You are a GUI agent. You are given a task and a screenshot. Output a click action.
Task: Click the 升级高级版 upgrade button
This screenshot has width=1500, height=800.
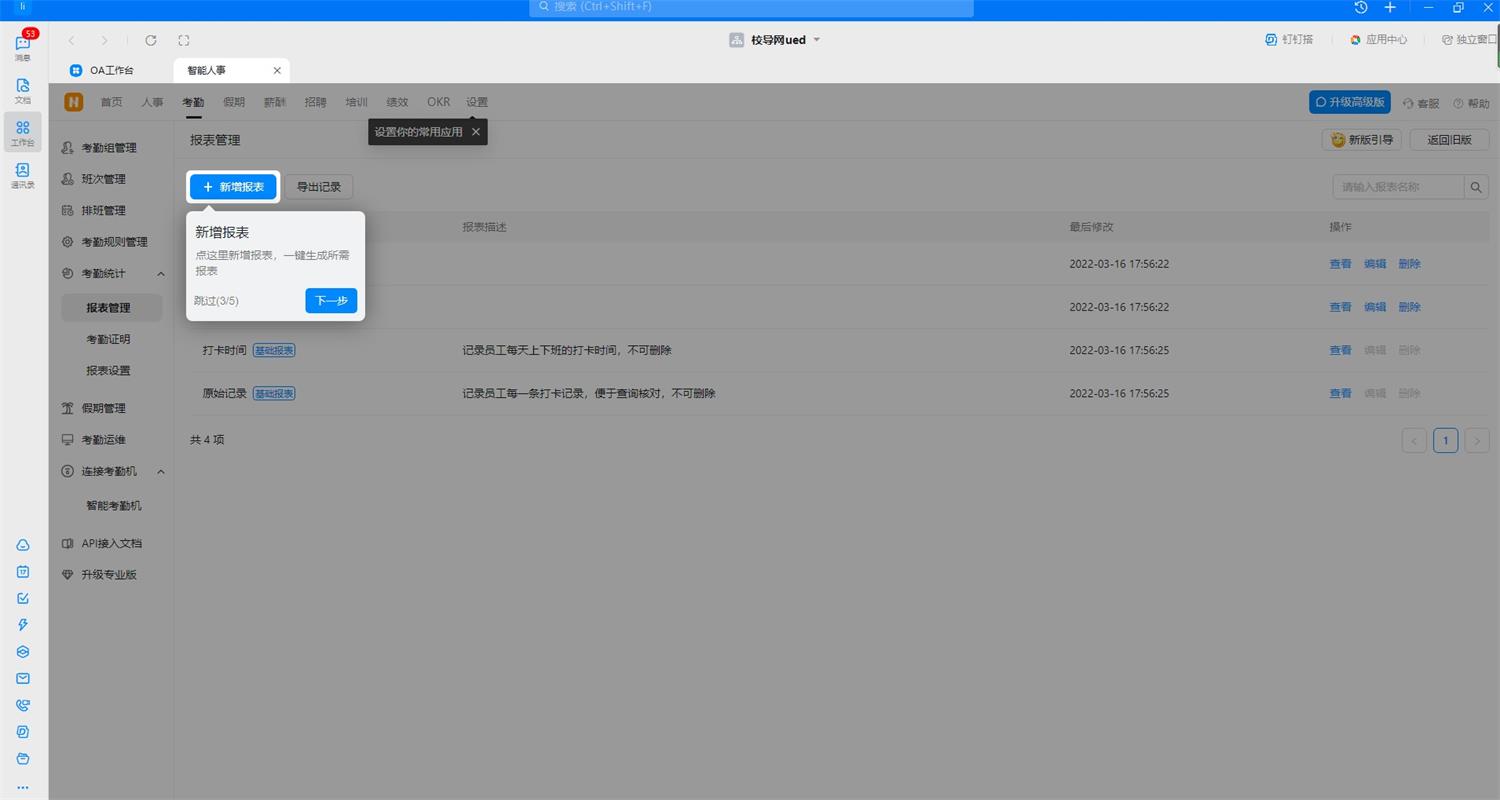coord(1349,102)
